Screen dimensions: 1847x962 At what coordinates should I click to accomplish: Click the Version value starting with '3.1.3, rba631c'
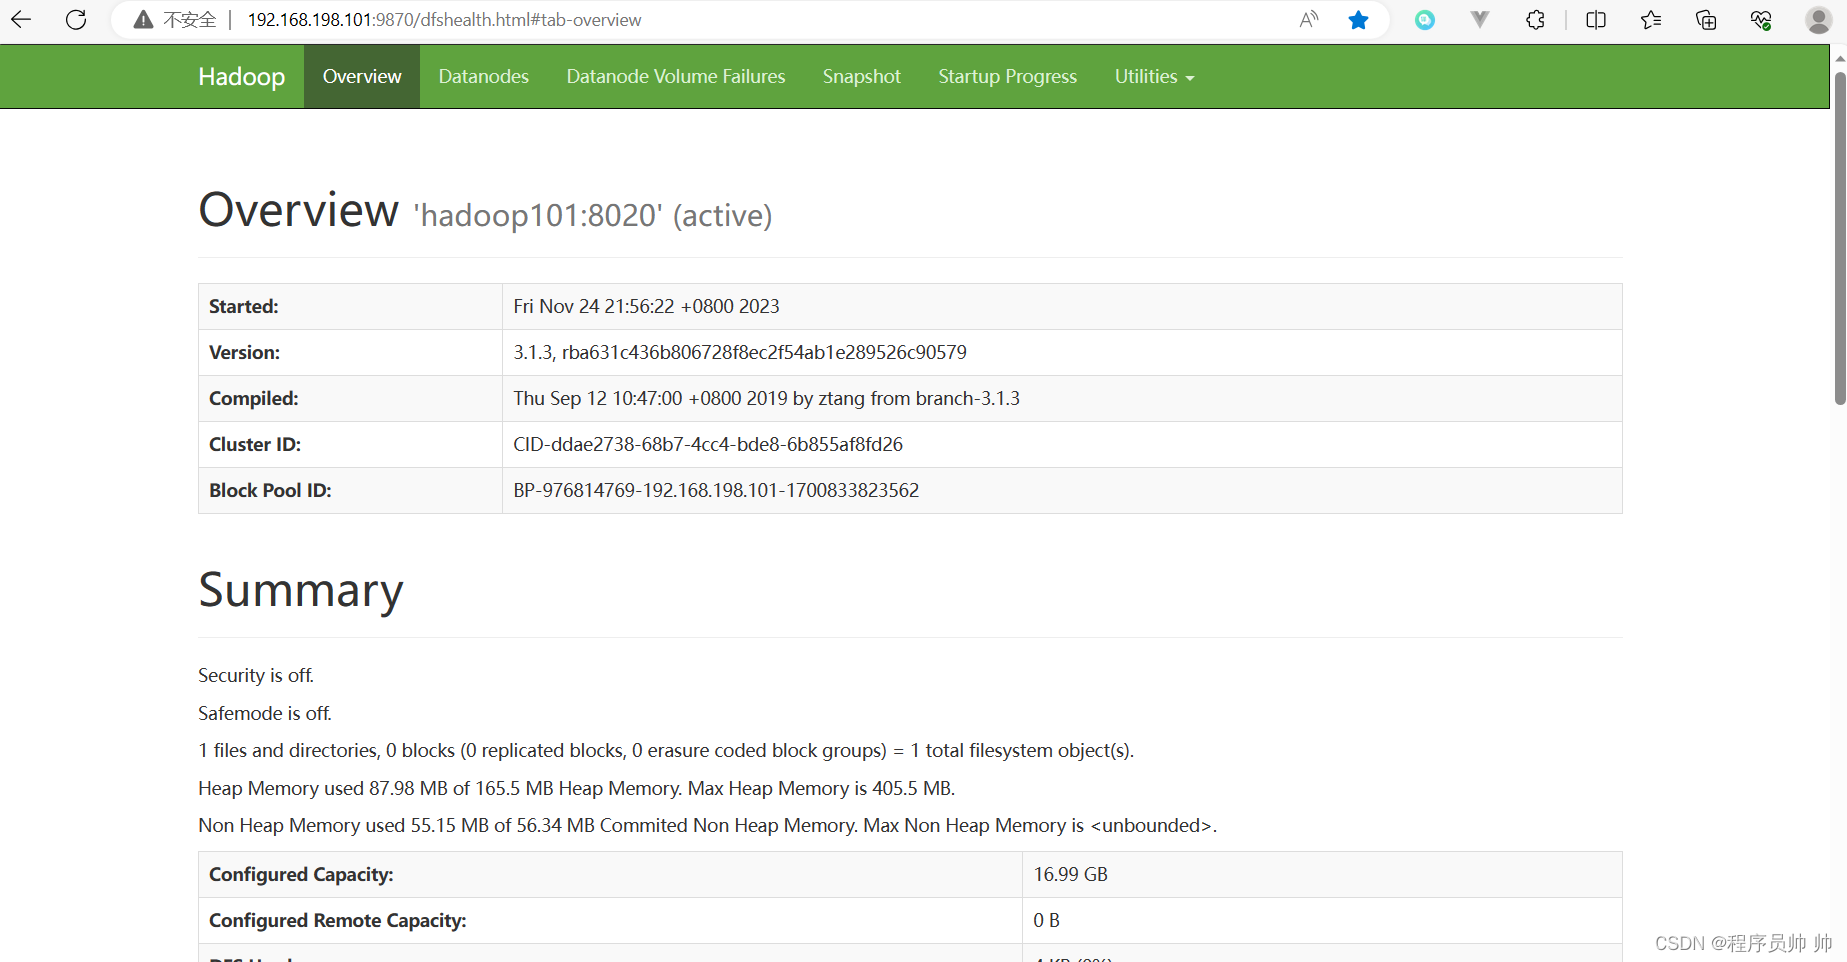click(x=740, y=353)
